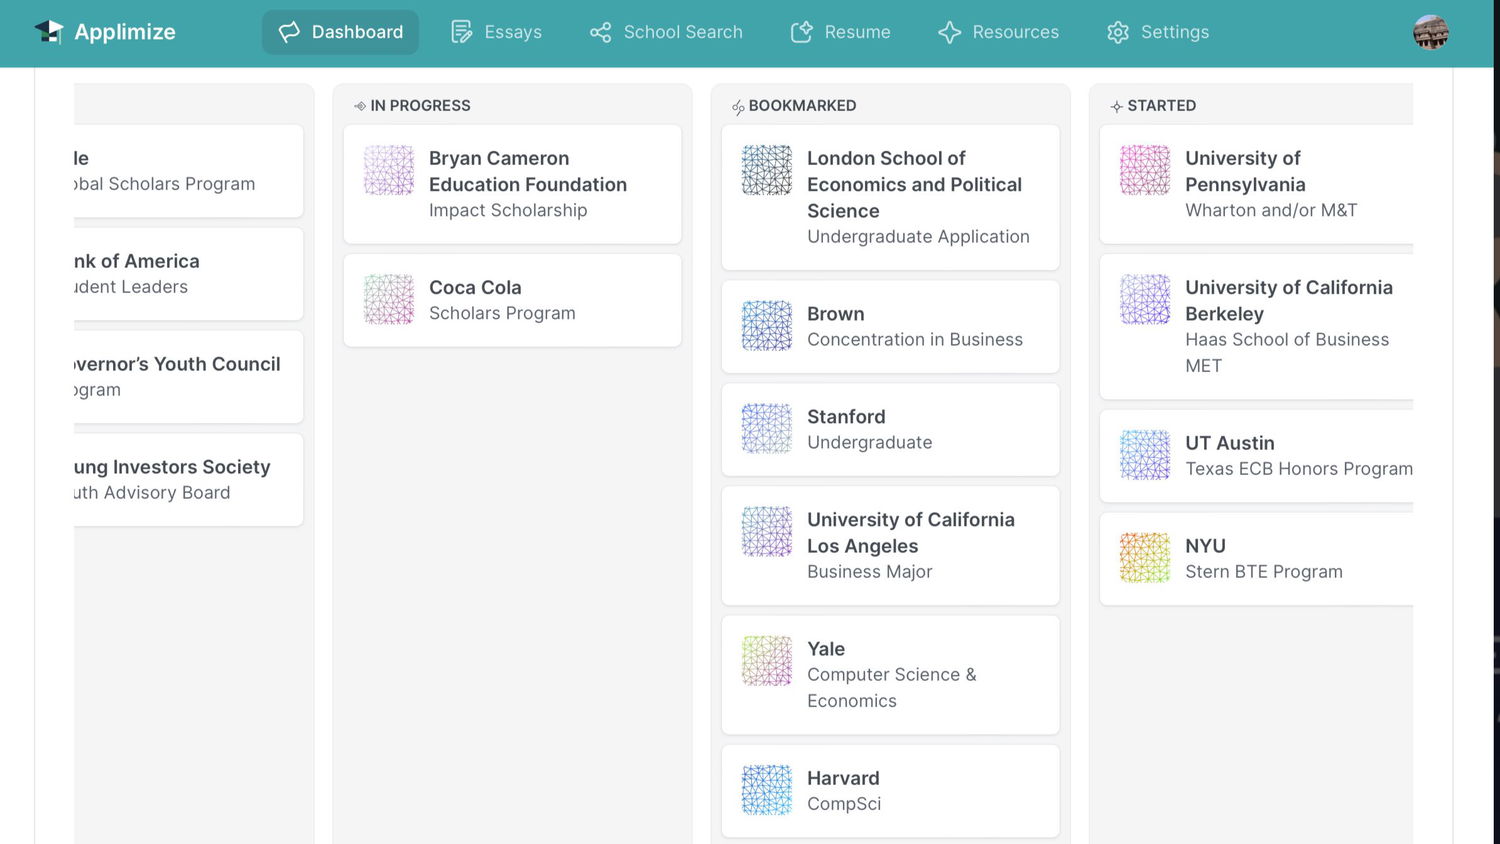
Task: Click the Applimize brand name
Action: [125, 32]
